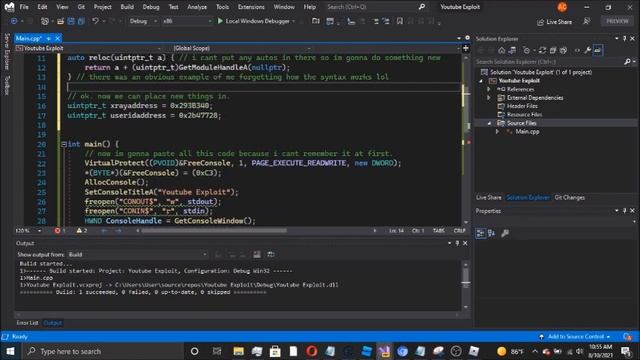640x360 pixels.
Task: Click the main Search (Ctrl+Q) box
Action: (376, 7)
